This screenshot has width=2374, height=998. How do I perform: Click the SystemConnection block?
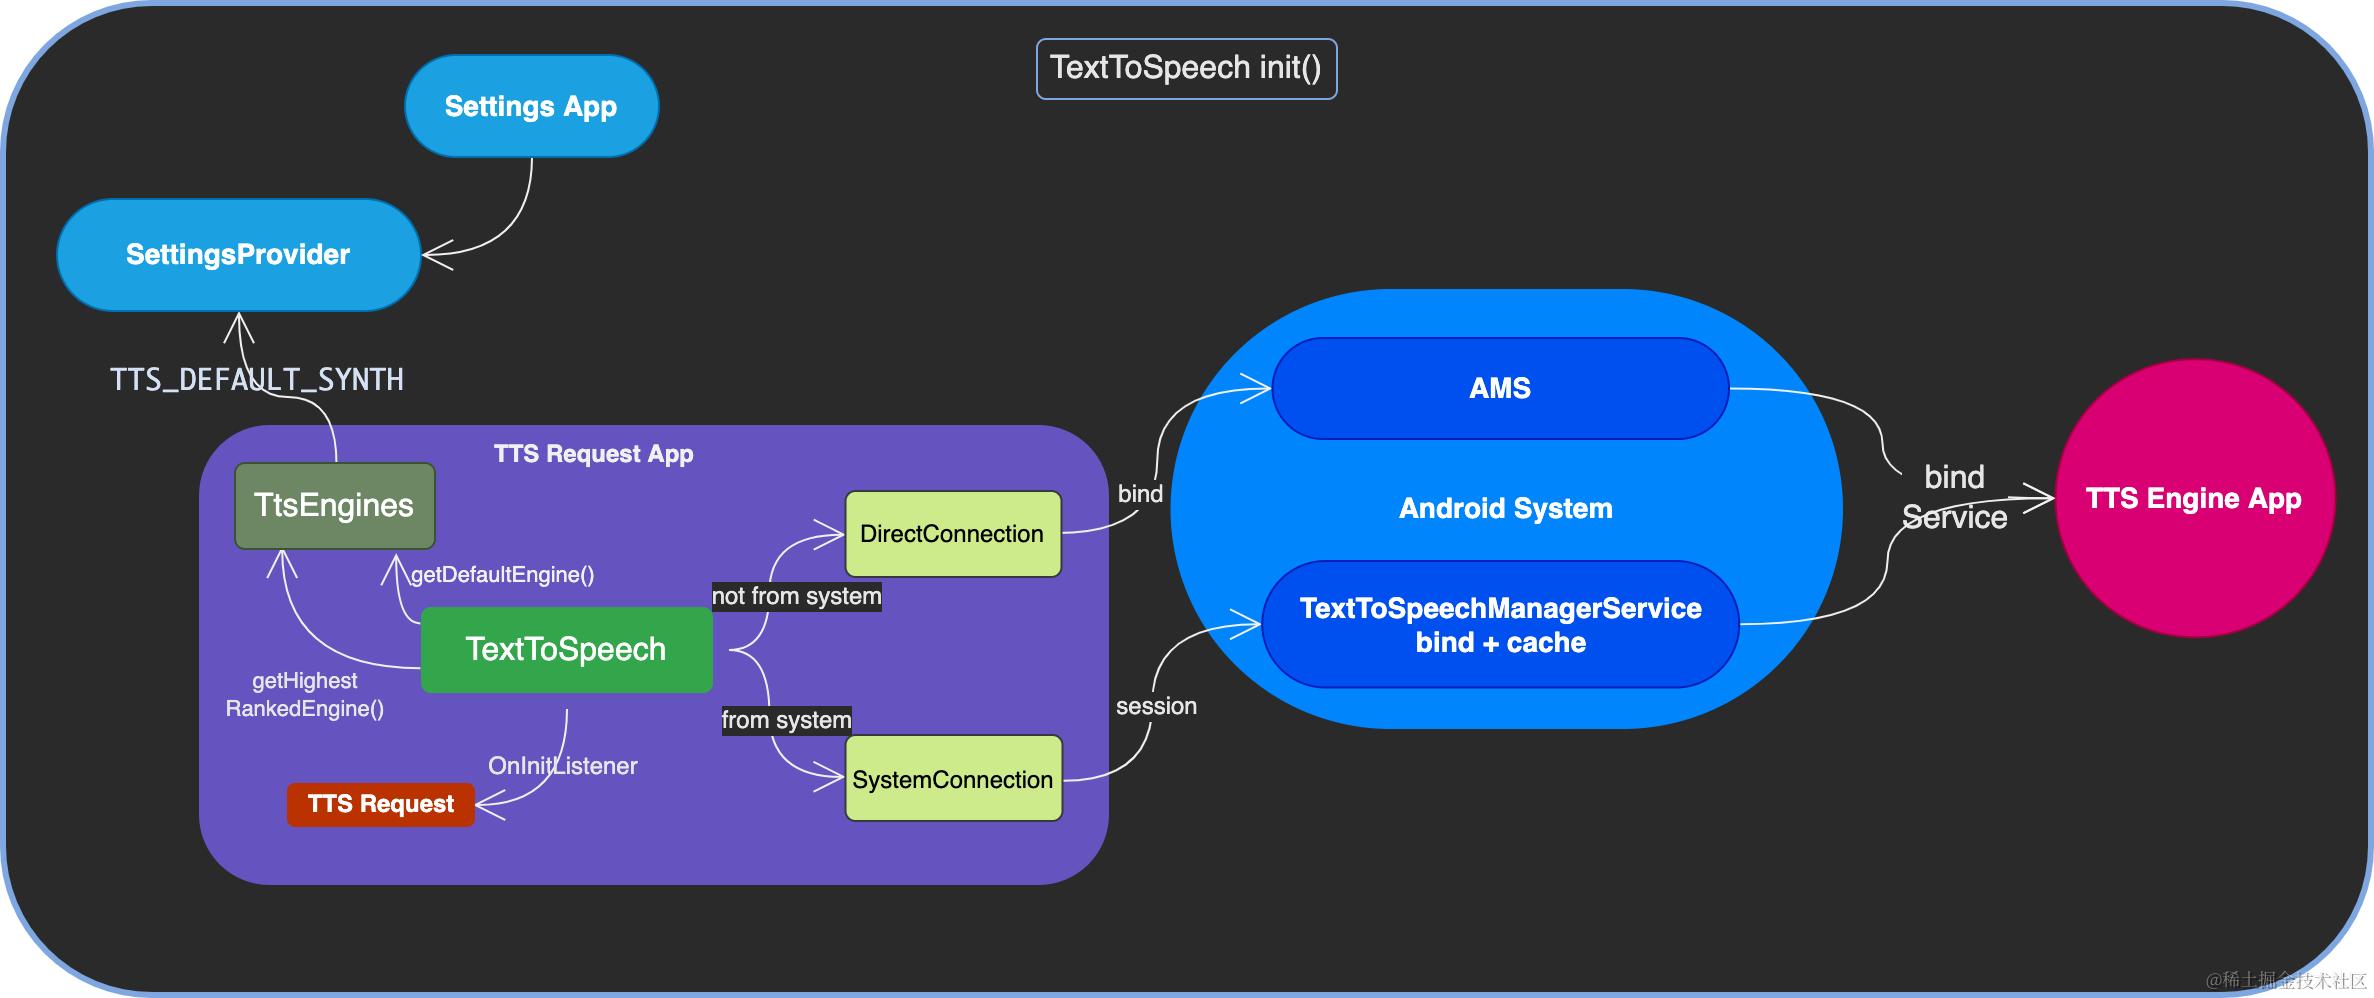(x=952, y=779)
